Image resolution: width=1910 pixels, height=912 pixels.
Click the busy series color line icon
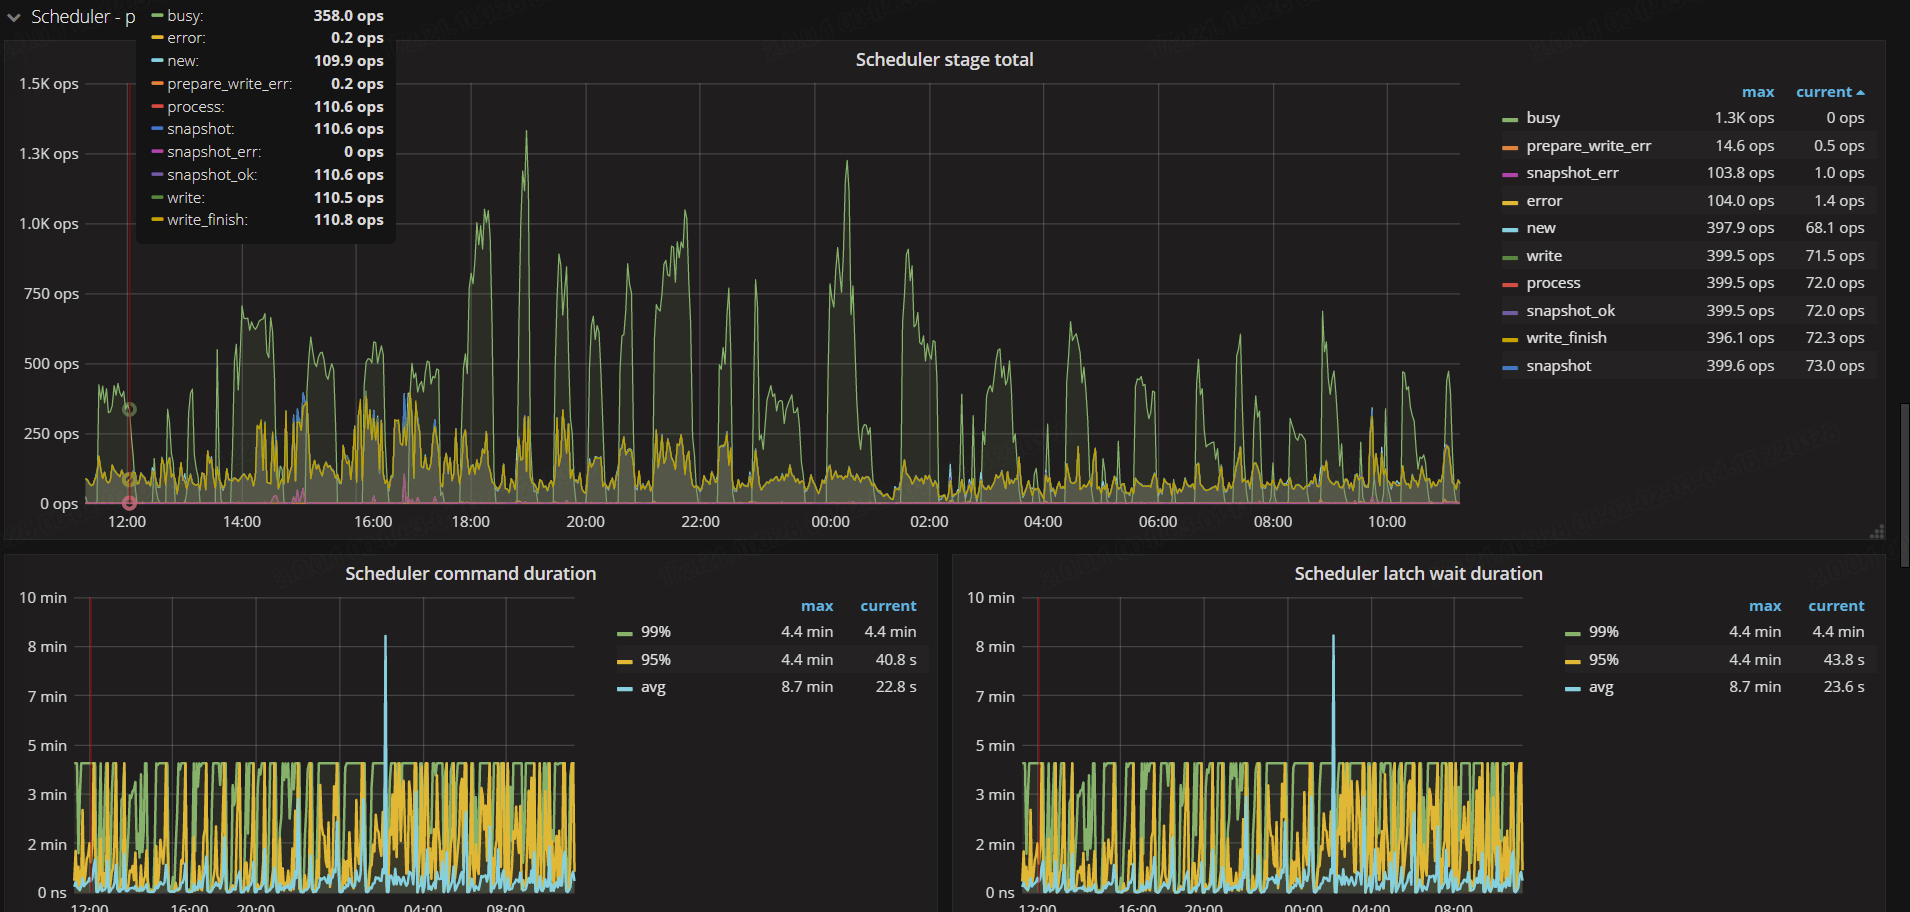(x=1510, y=119)
